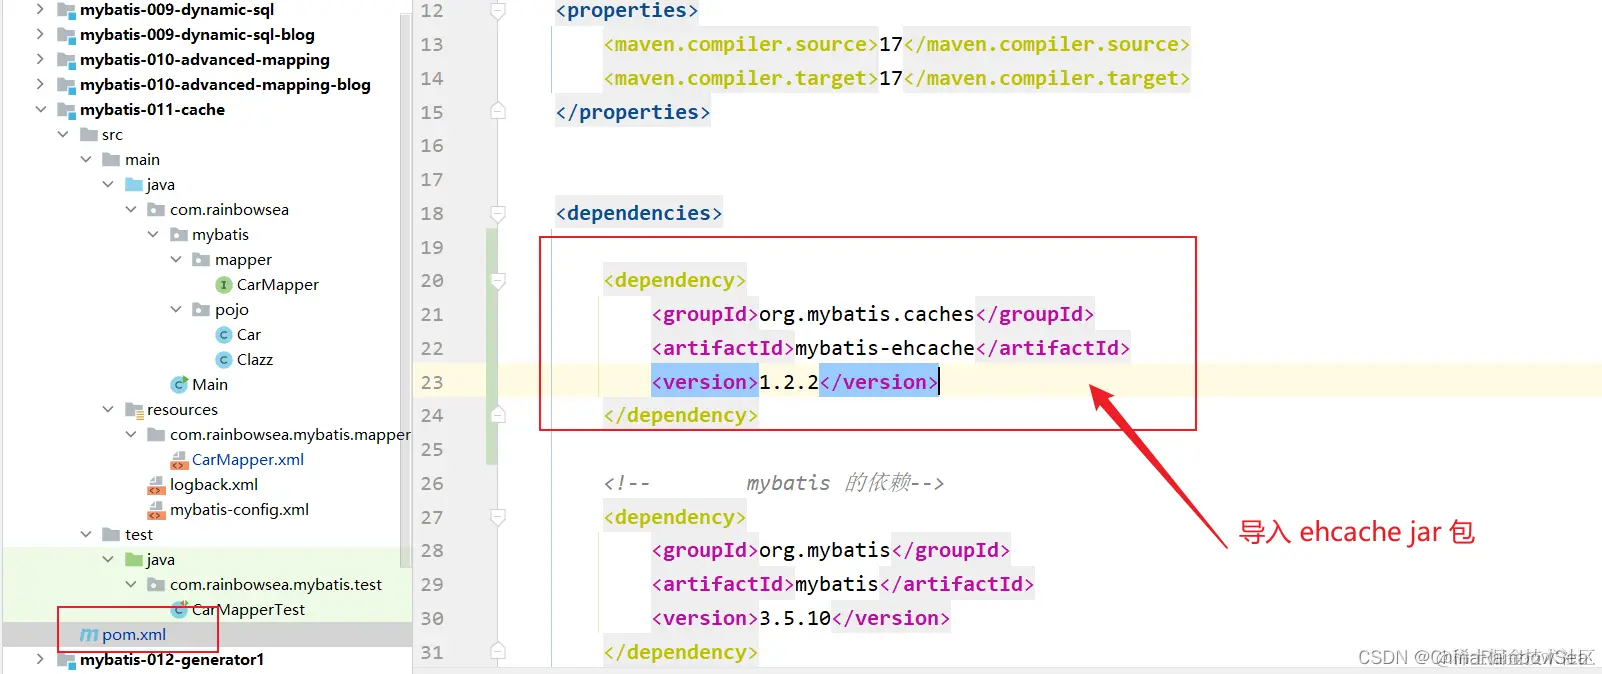Click the XML icon beside logback.xml
This screenshot has height=674, width=1602.
tap(156, 485)
